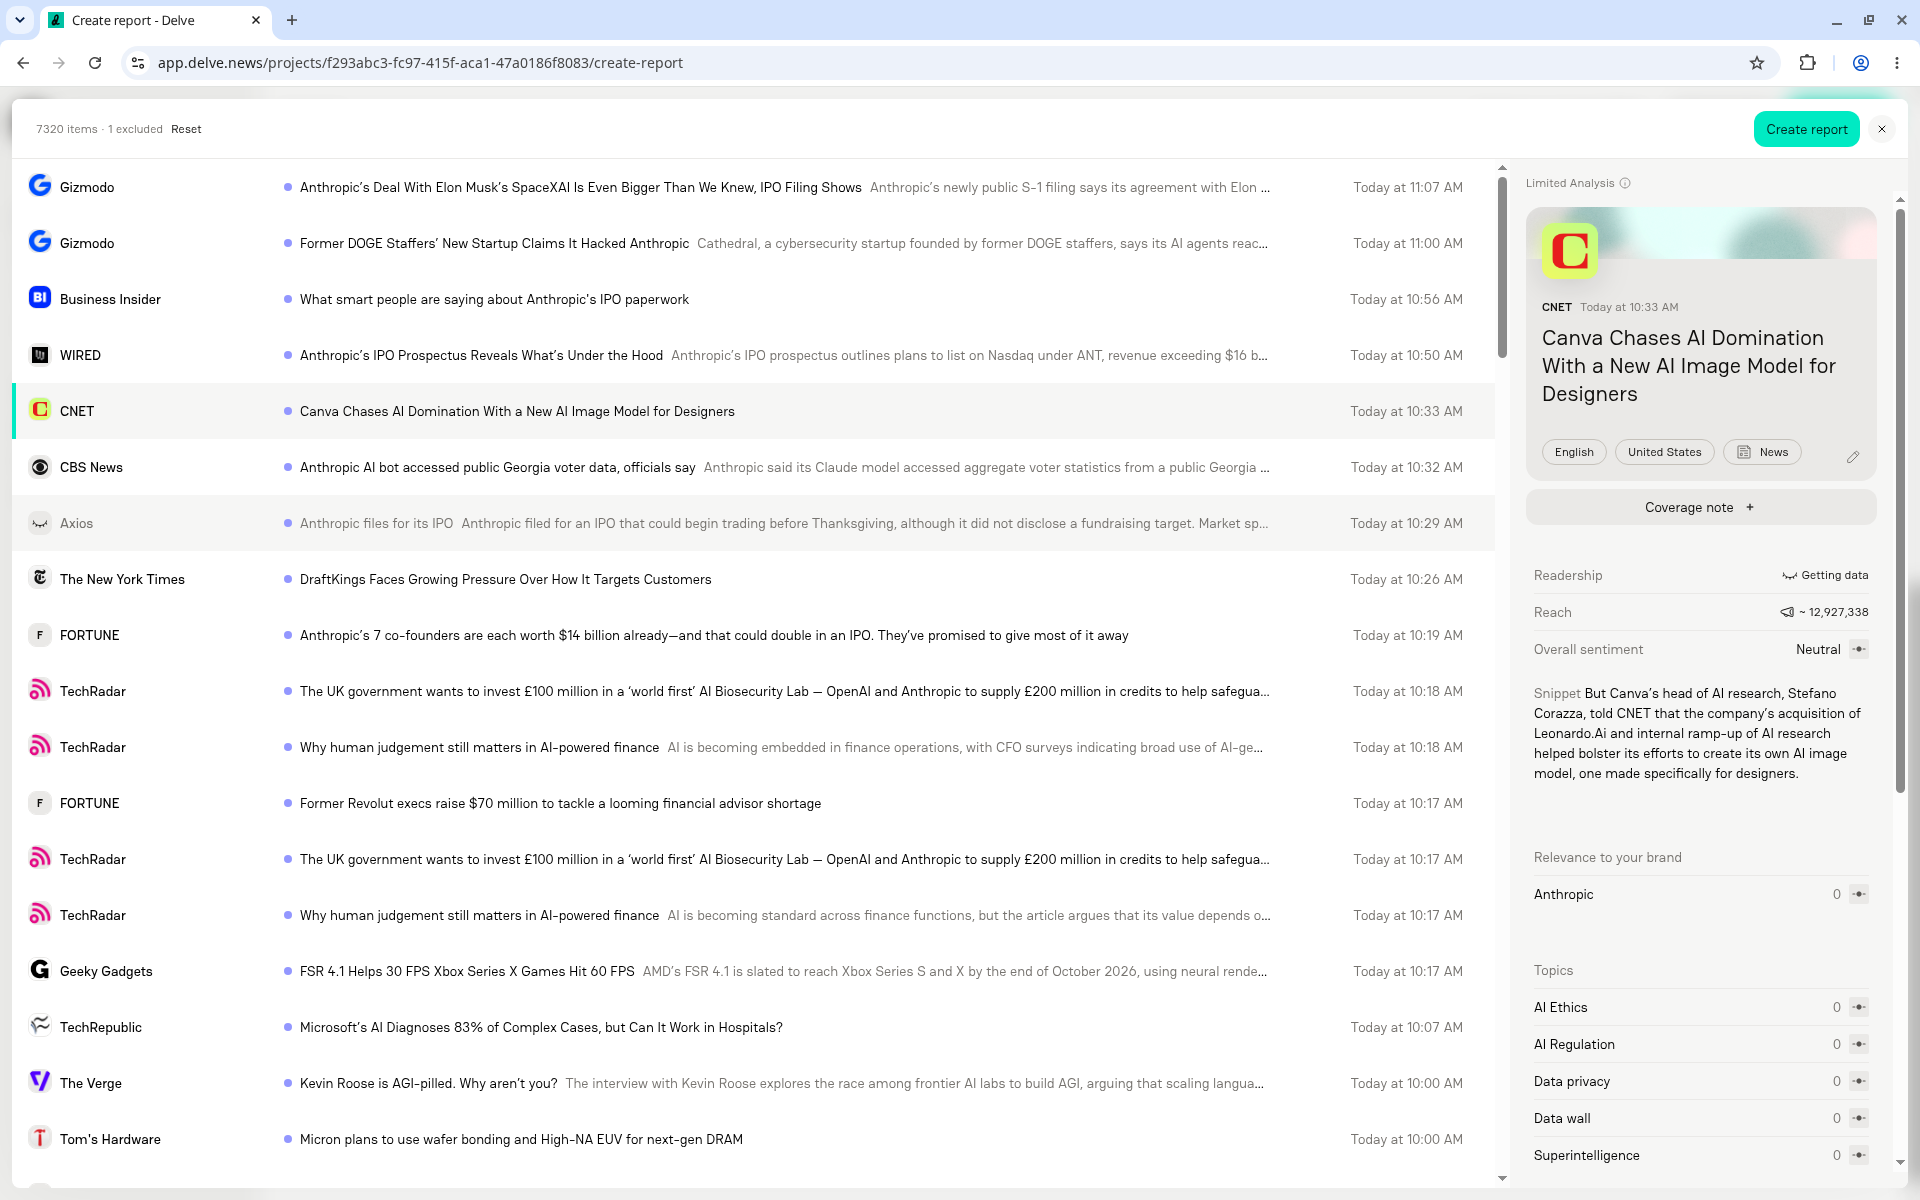The height and width of the screenshot is (1200, 1920).
Task: Select the News type tag
Action: (1762, 452)
